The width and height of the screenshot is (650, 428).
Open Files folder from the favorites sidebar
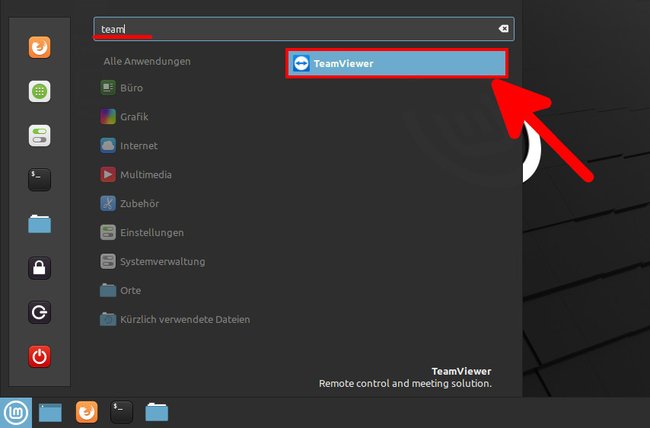tap(39, 224)
